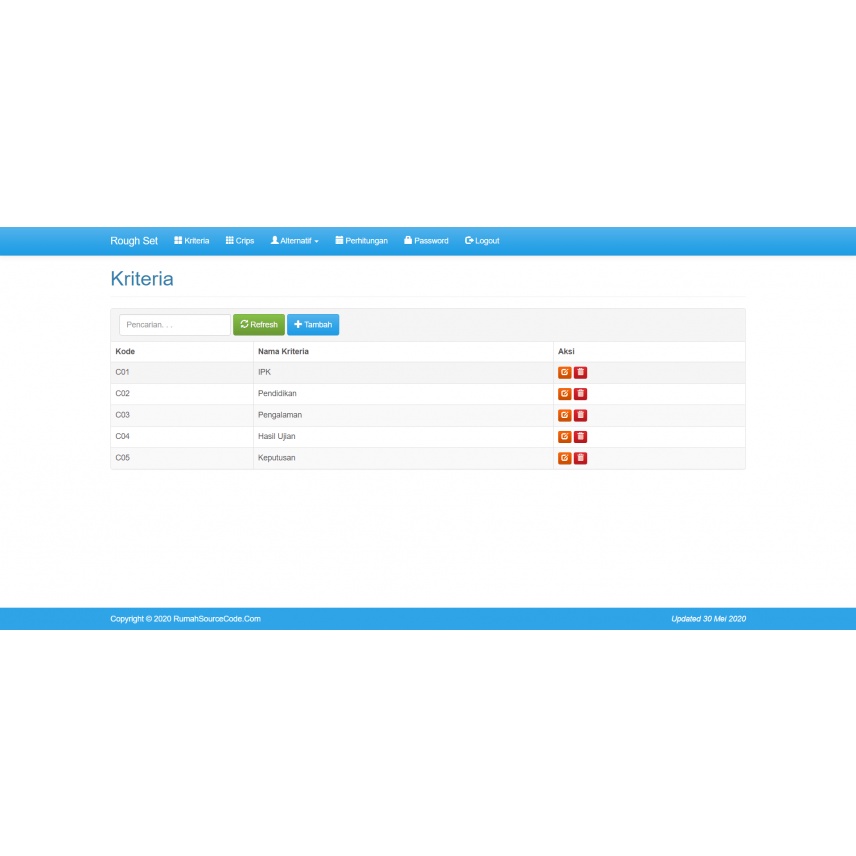The width and height of the screenshot is (856, 856).
Task: Click the RumahSourceCode.Com copyright text
Action: (x=186, y=619)
